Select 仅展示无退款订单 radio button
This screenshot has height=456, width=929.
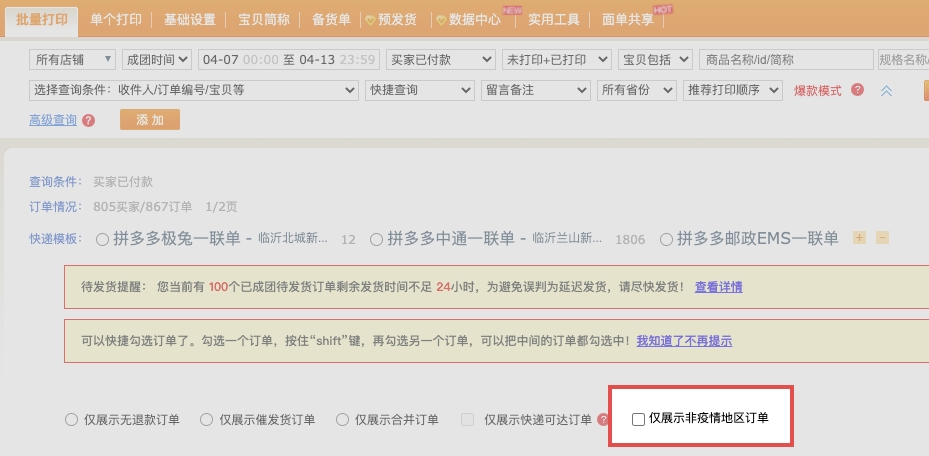click(71, 420)
